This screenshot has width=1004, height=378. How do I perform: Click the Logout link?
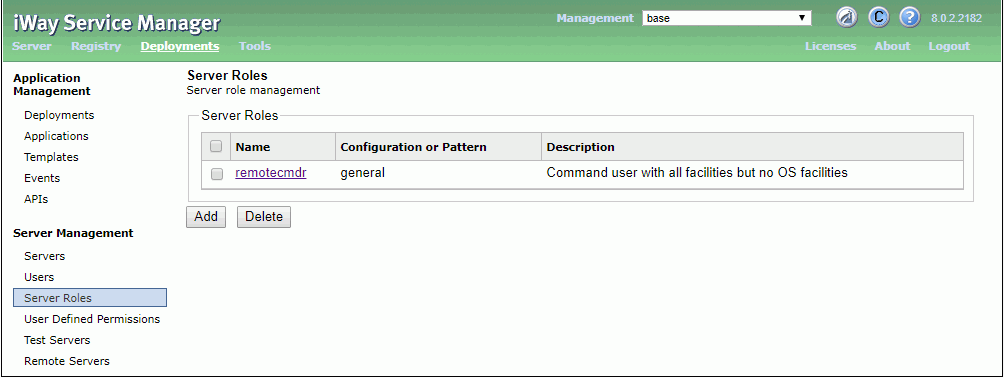949,46
